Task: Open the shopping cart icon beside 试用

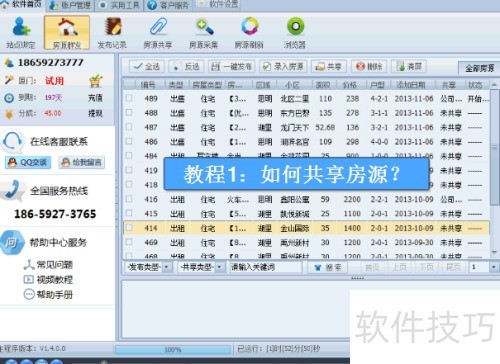Action: point(95,81)
